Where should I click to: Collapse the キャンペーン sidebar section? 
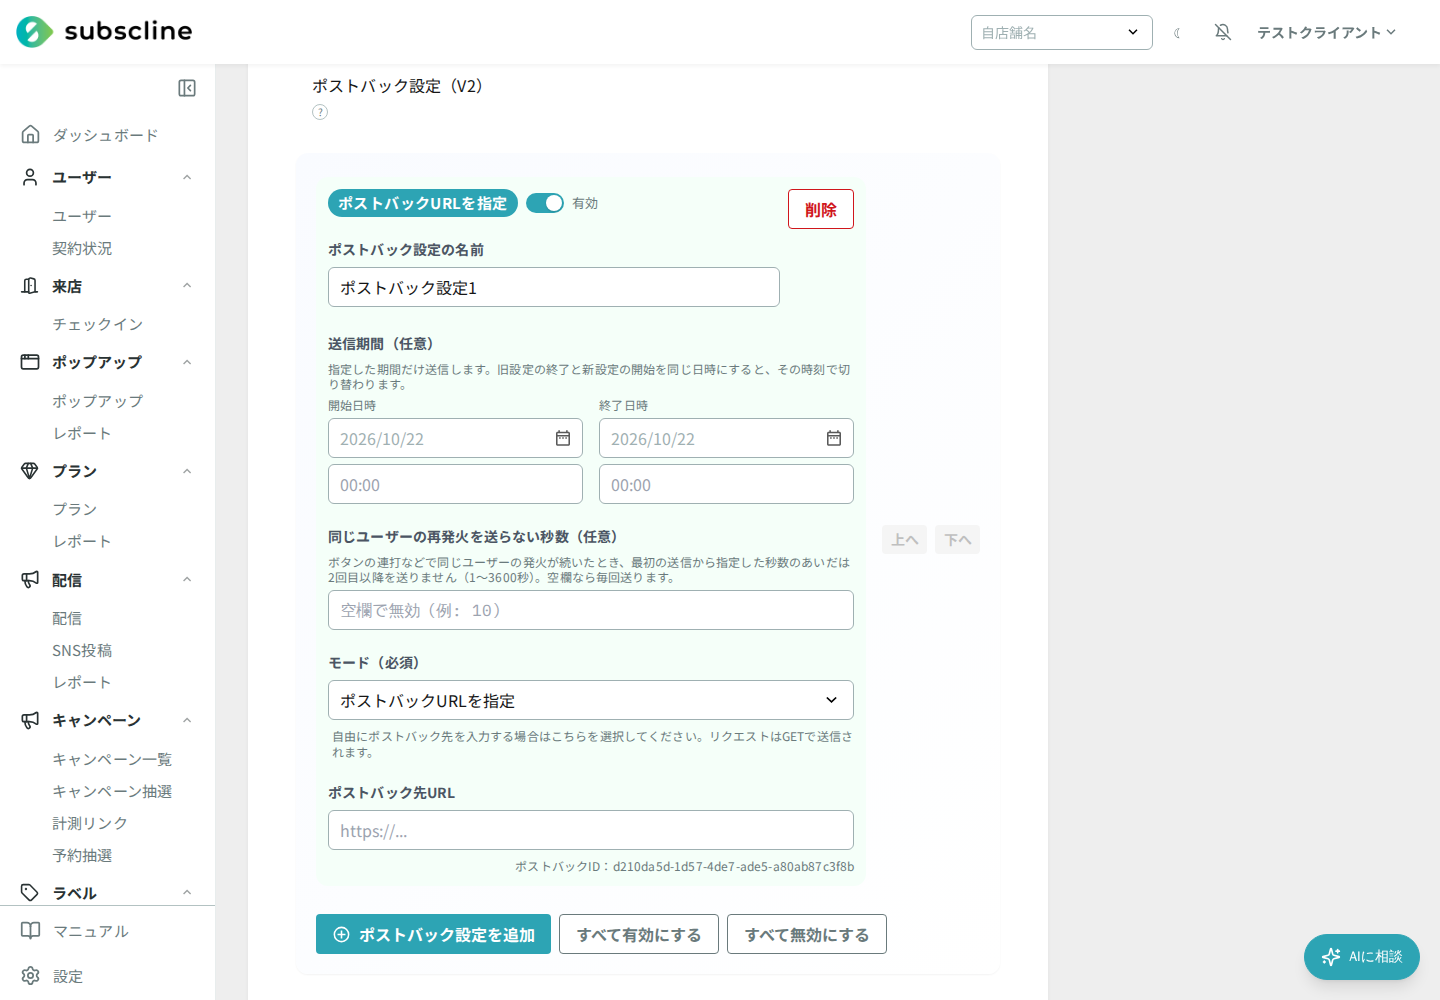click(187, 720)
